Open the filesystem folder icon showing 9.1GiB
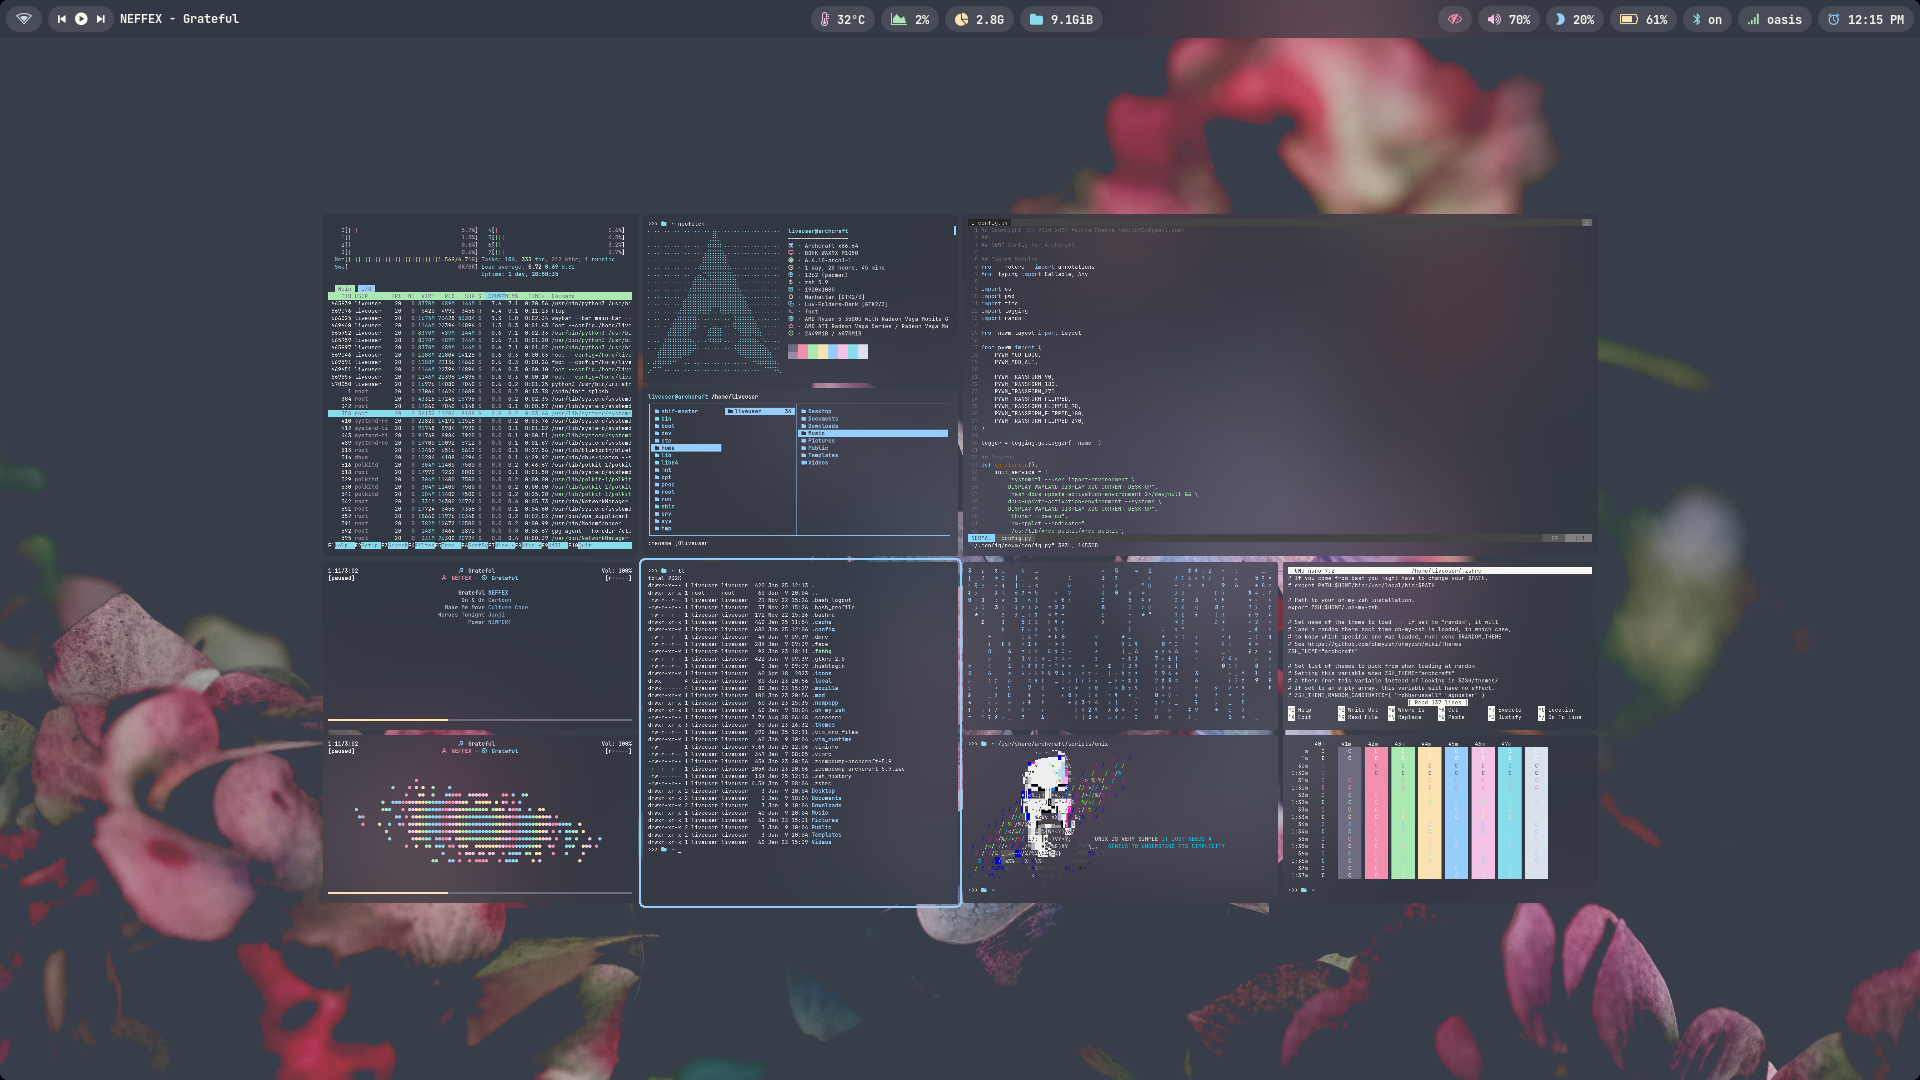The height and width of the screenshot is (1080, 1920). coord(1036,19)
